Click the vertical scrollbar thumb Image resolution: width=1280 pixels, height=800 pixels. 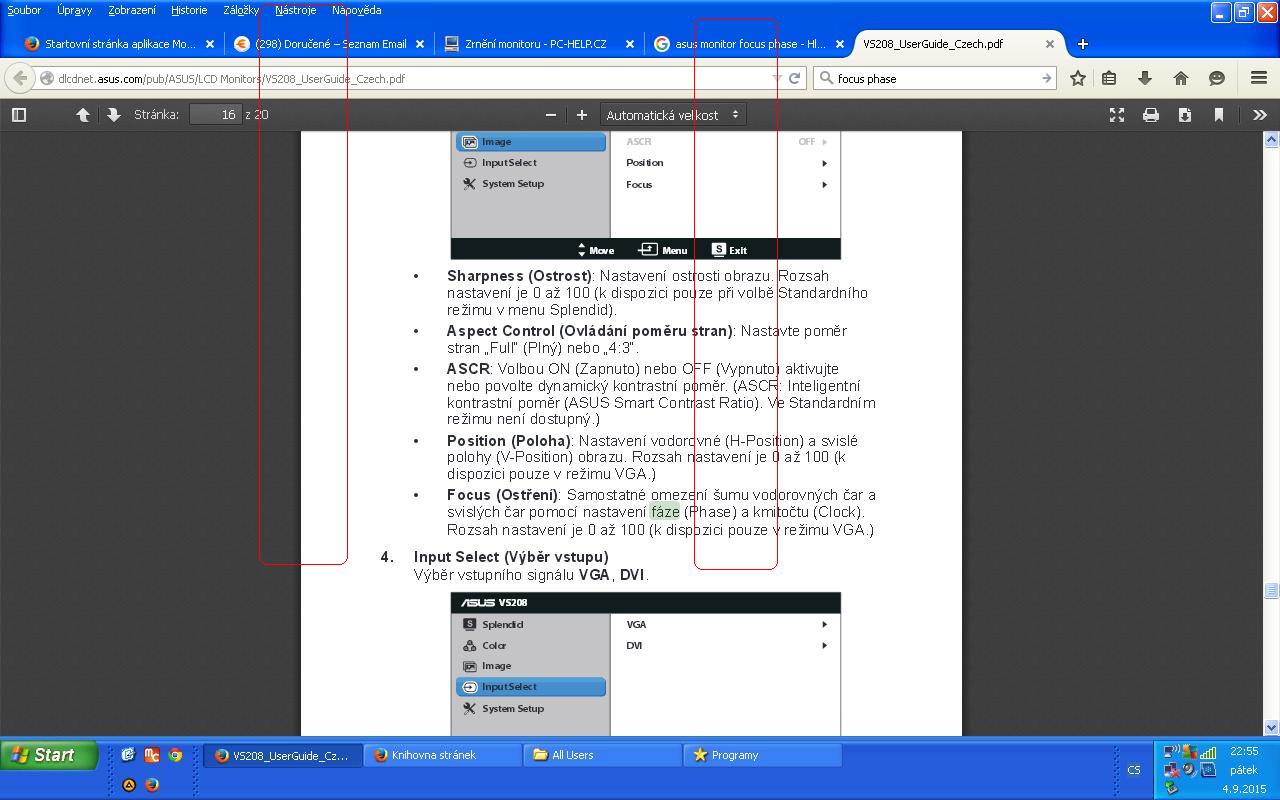tap(1272, 591)
